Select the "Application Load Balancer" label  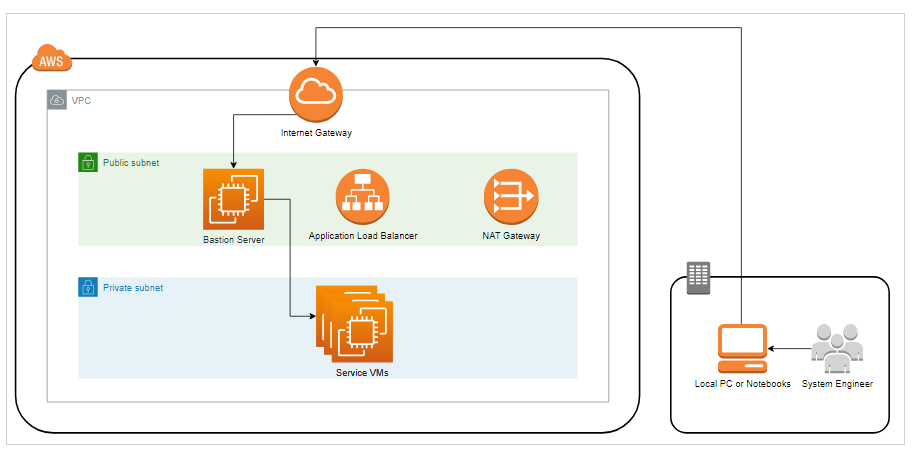coord(363,236)
